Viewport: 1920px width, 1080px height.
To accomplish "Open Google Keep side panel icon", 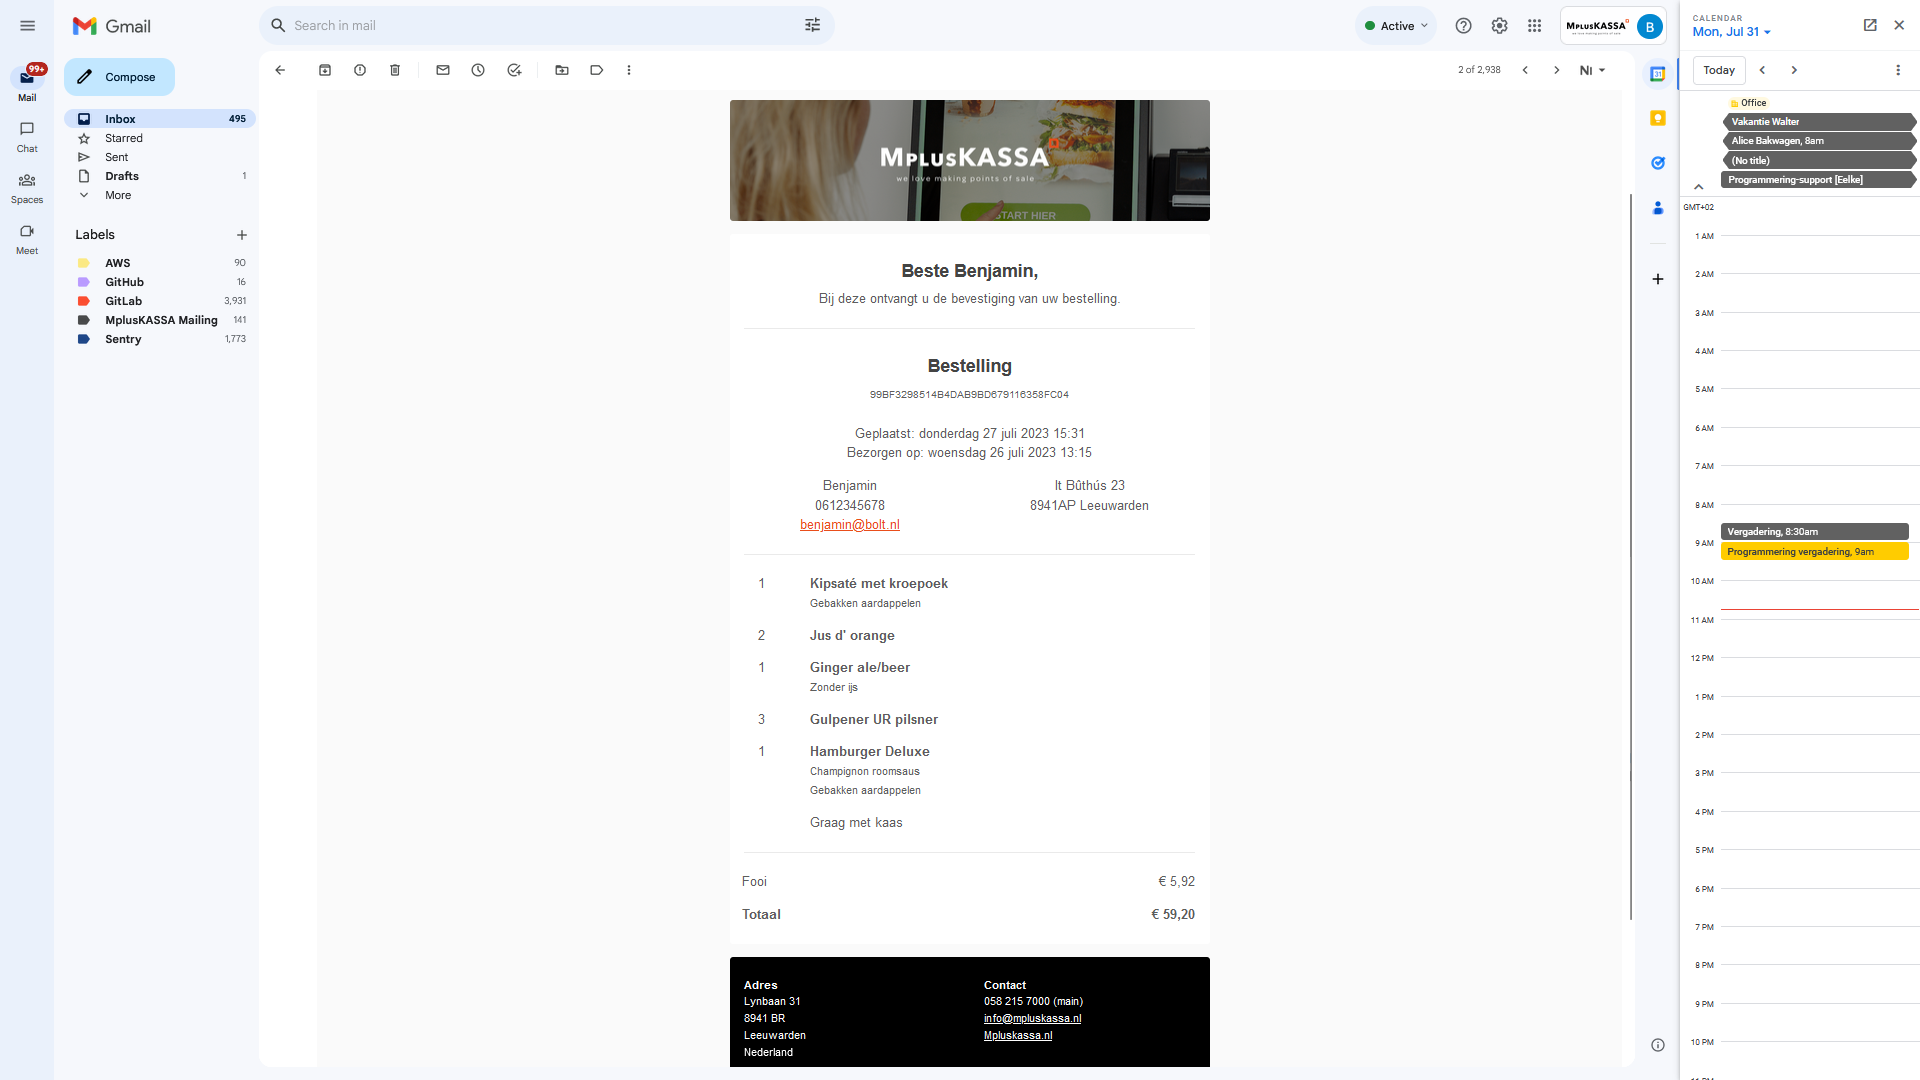I will (x=1658, y=118).
